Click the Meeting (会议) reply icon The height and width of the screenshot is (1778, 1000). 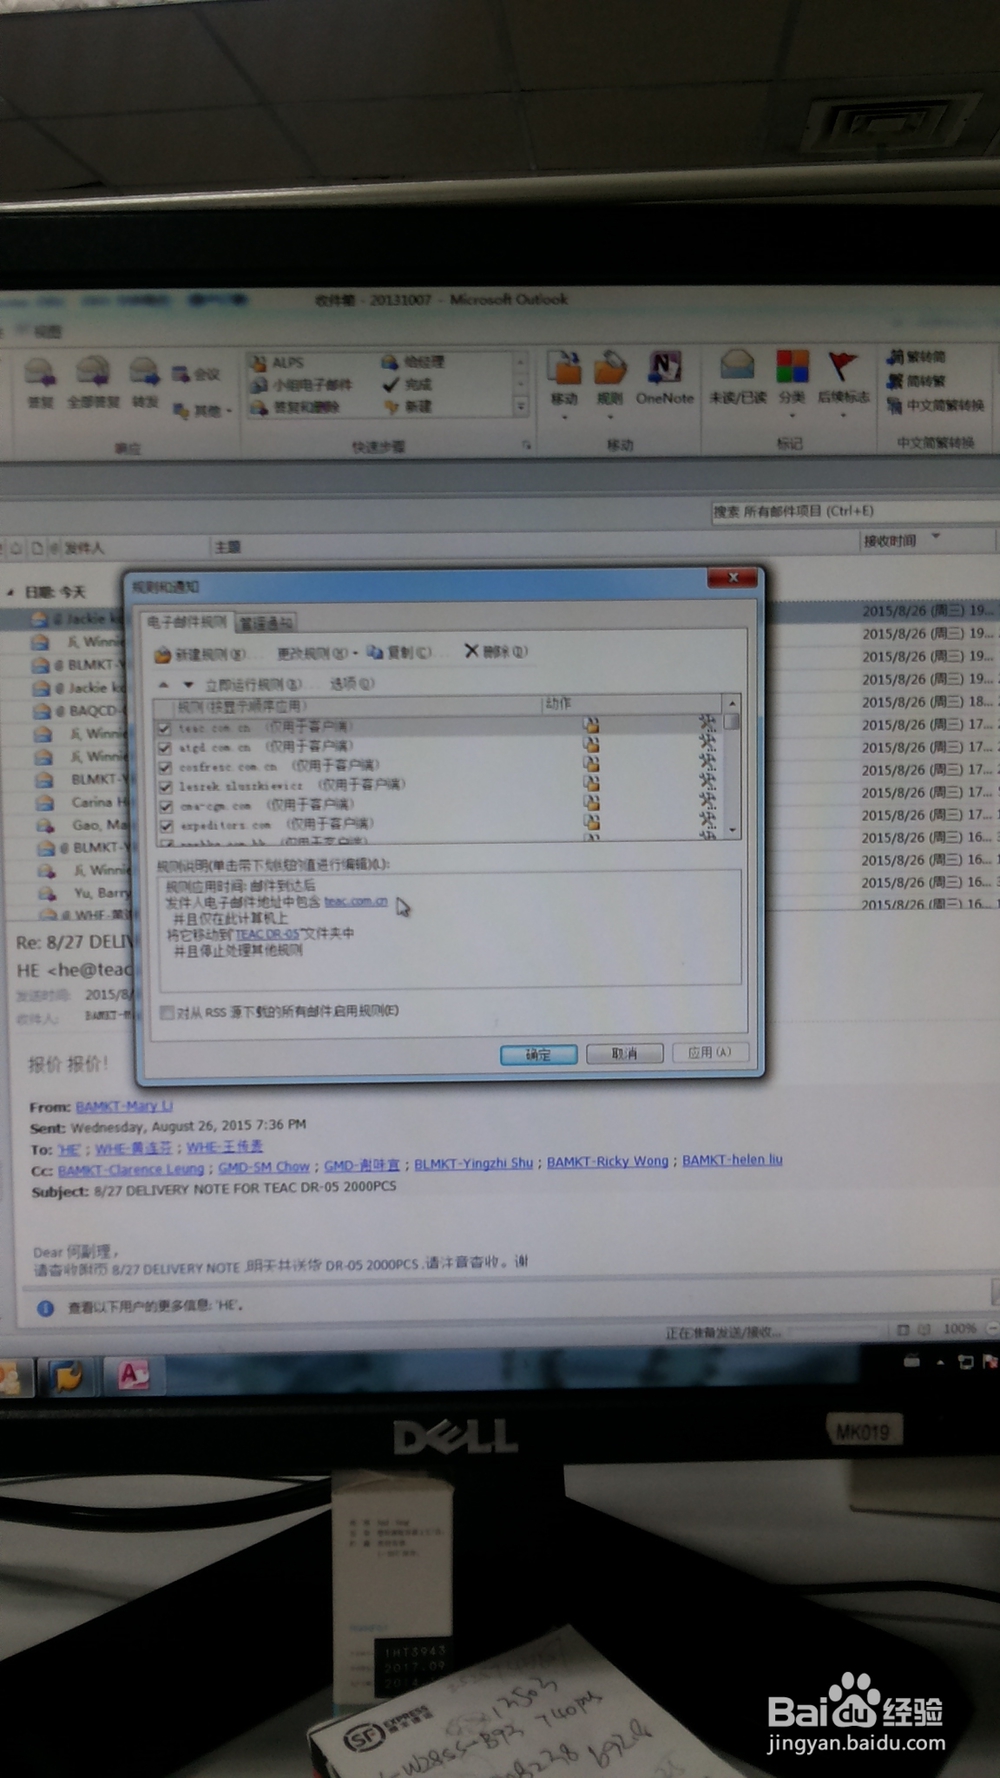[196, 374]
